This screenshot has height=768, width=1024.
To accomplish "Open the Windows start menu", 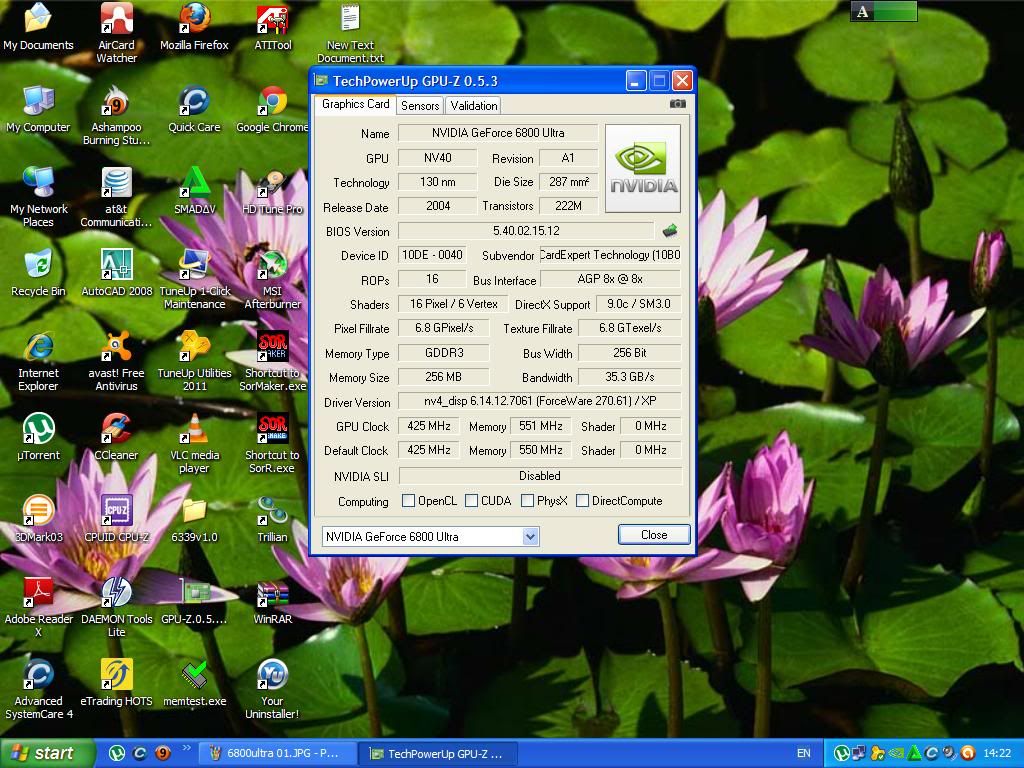I will pyautogui.click(x=47, y=754).
